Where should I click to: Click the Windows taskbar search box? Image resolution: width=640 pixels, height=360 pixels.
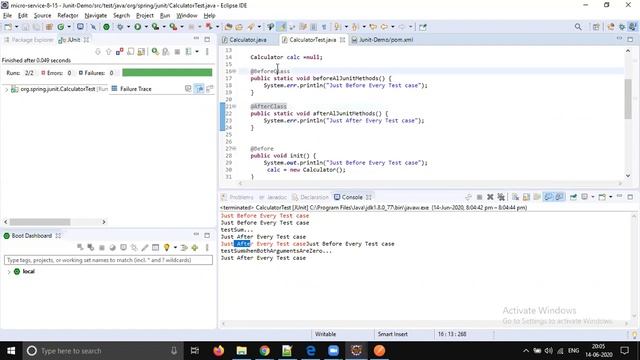coord(101,351)
